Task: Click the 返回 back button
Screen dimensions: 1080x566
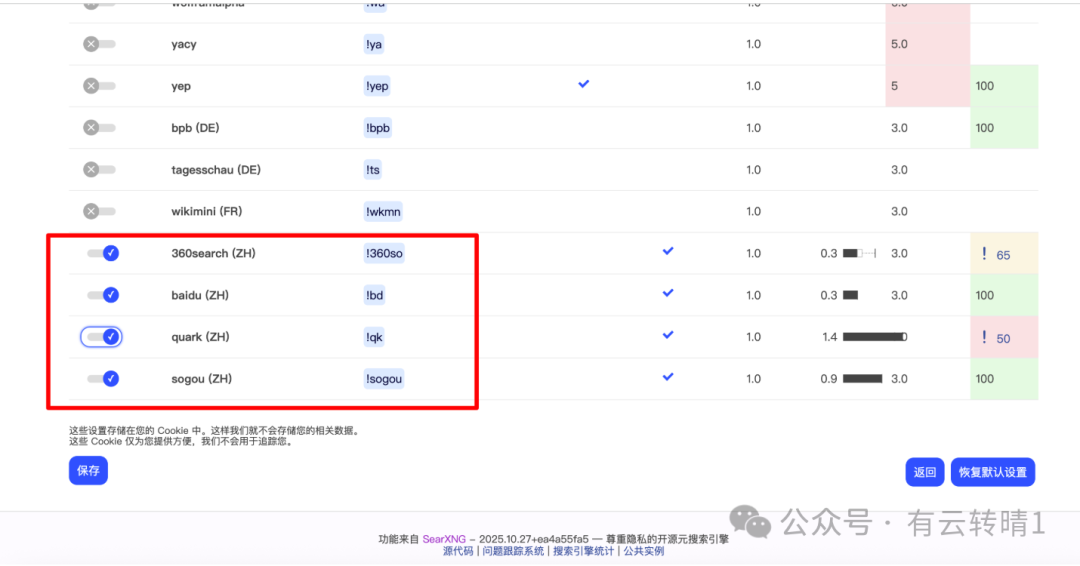Action: tap(925, 473)
